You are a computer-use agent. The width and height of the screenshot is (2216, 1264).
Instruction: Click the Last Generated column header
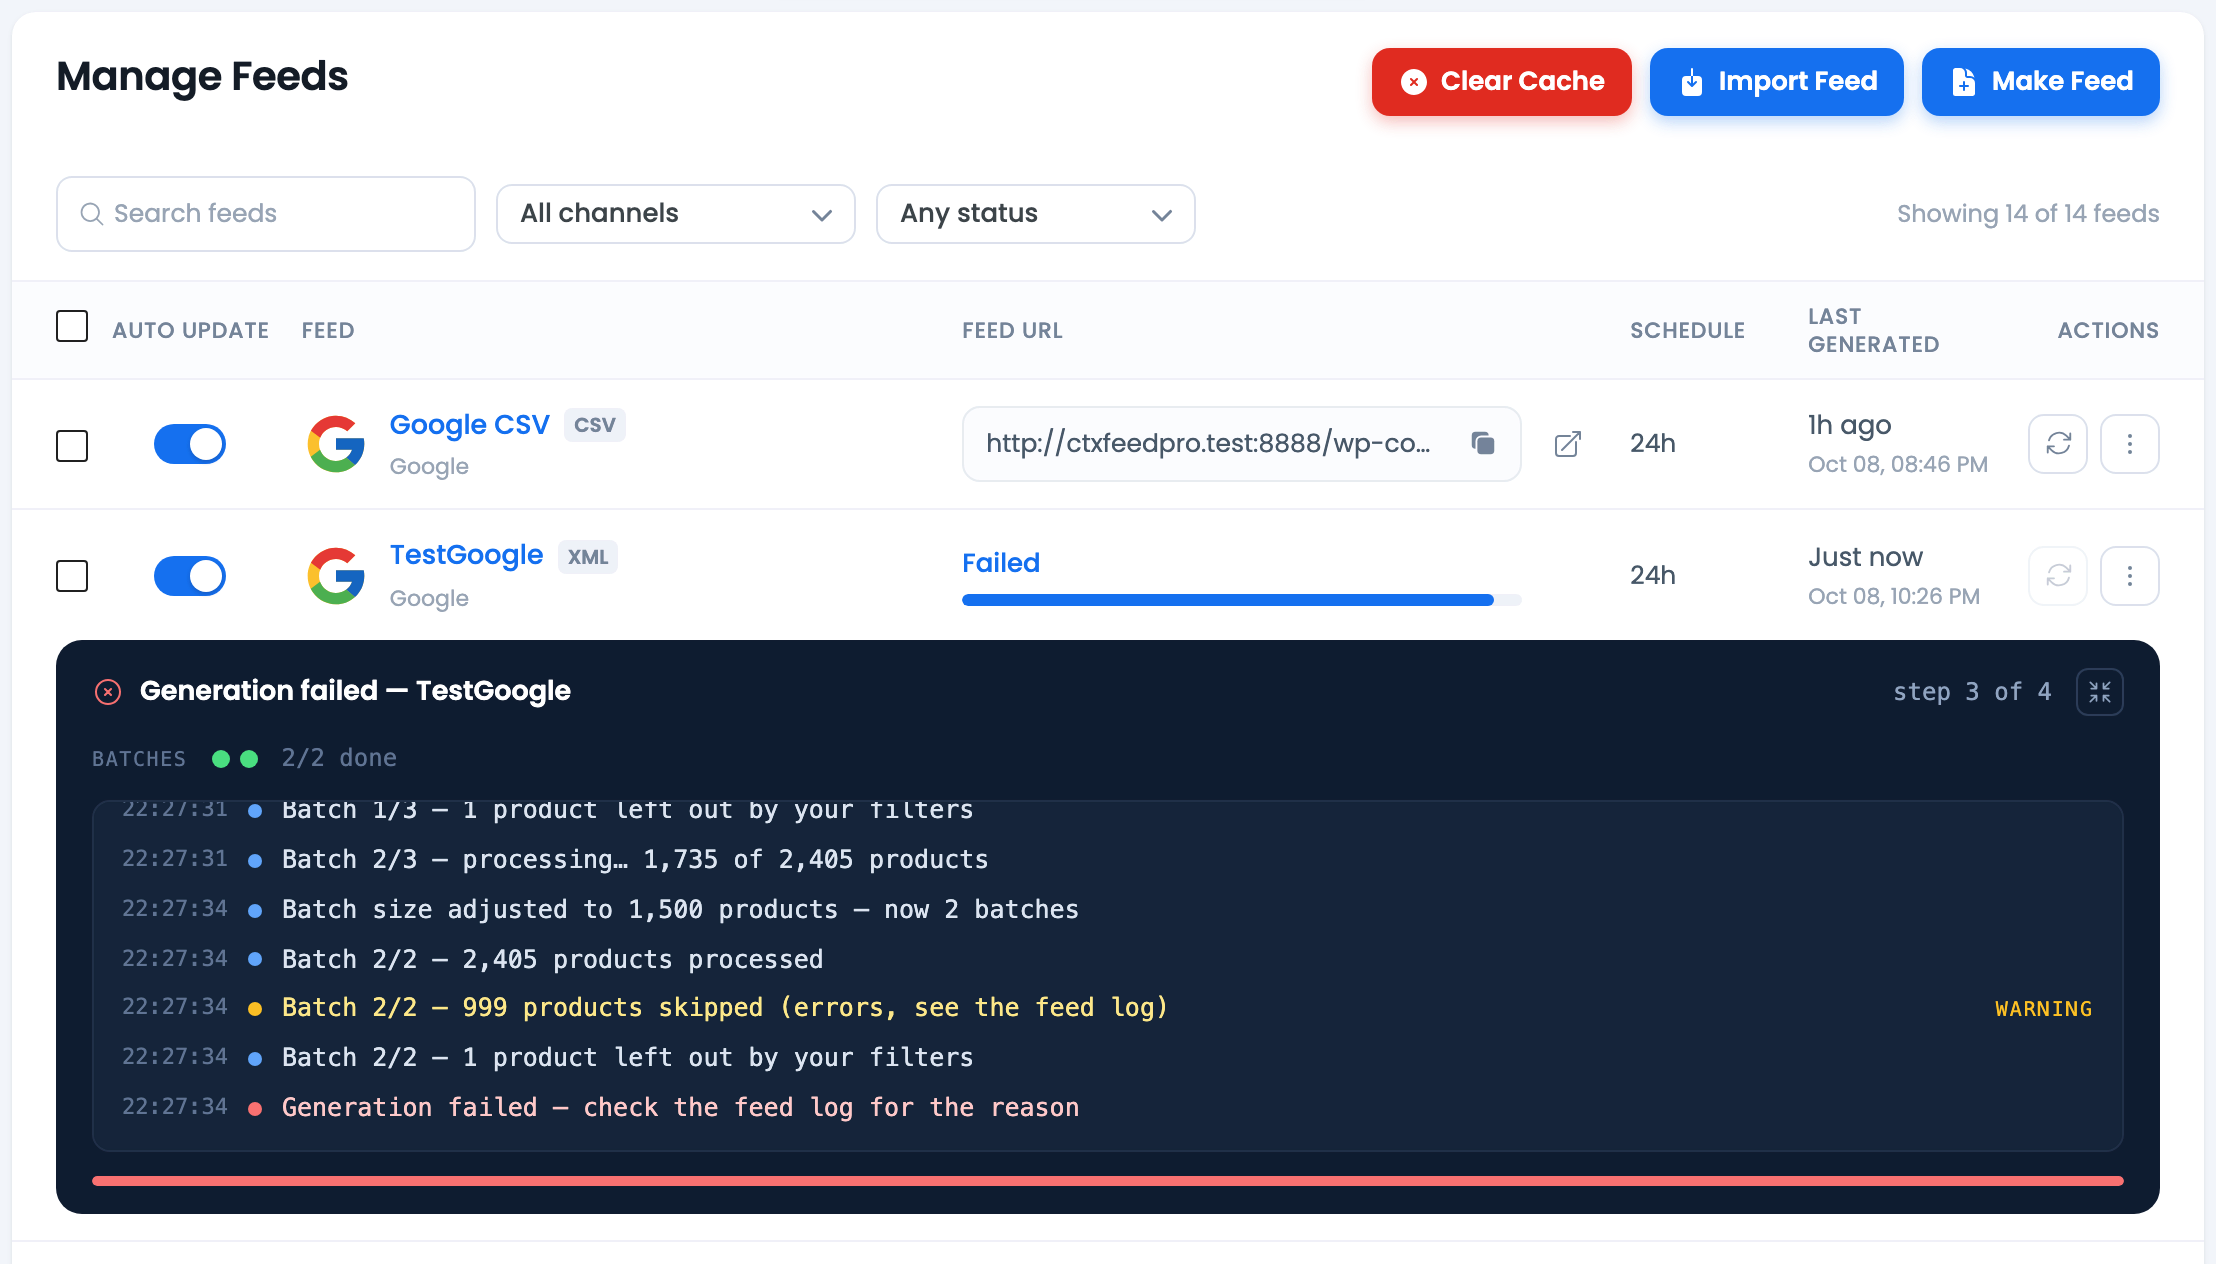coord(1873,331)
